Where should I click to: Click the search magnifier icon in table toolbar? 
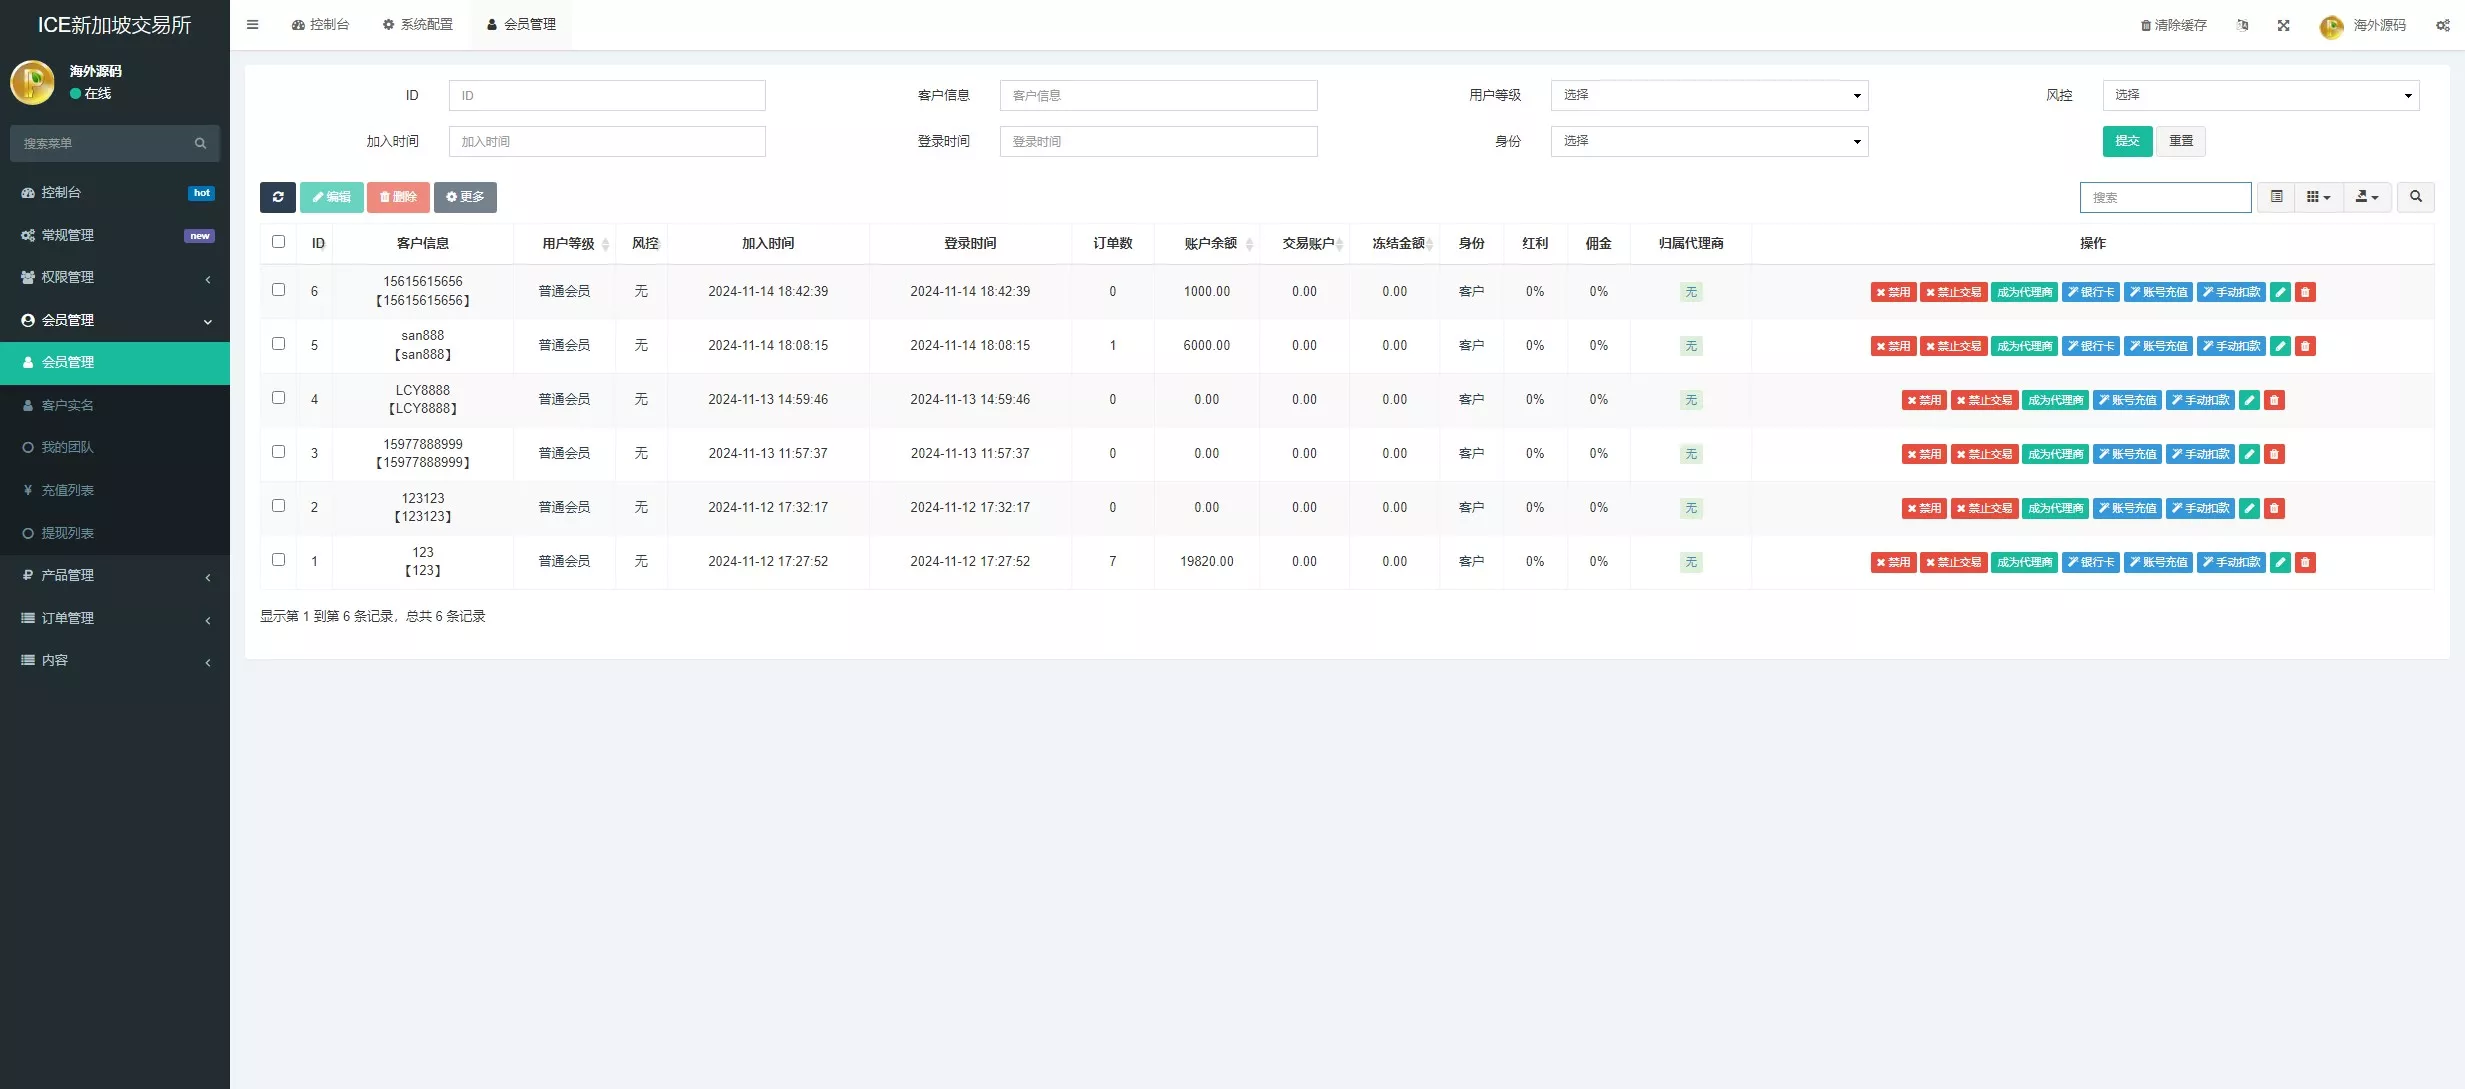click(2415, 197)
